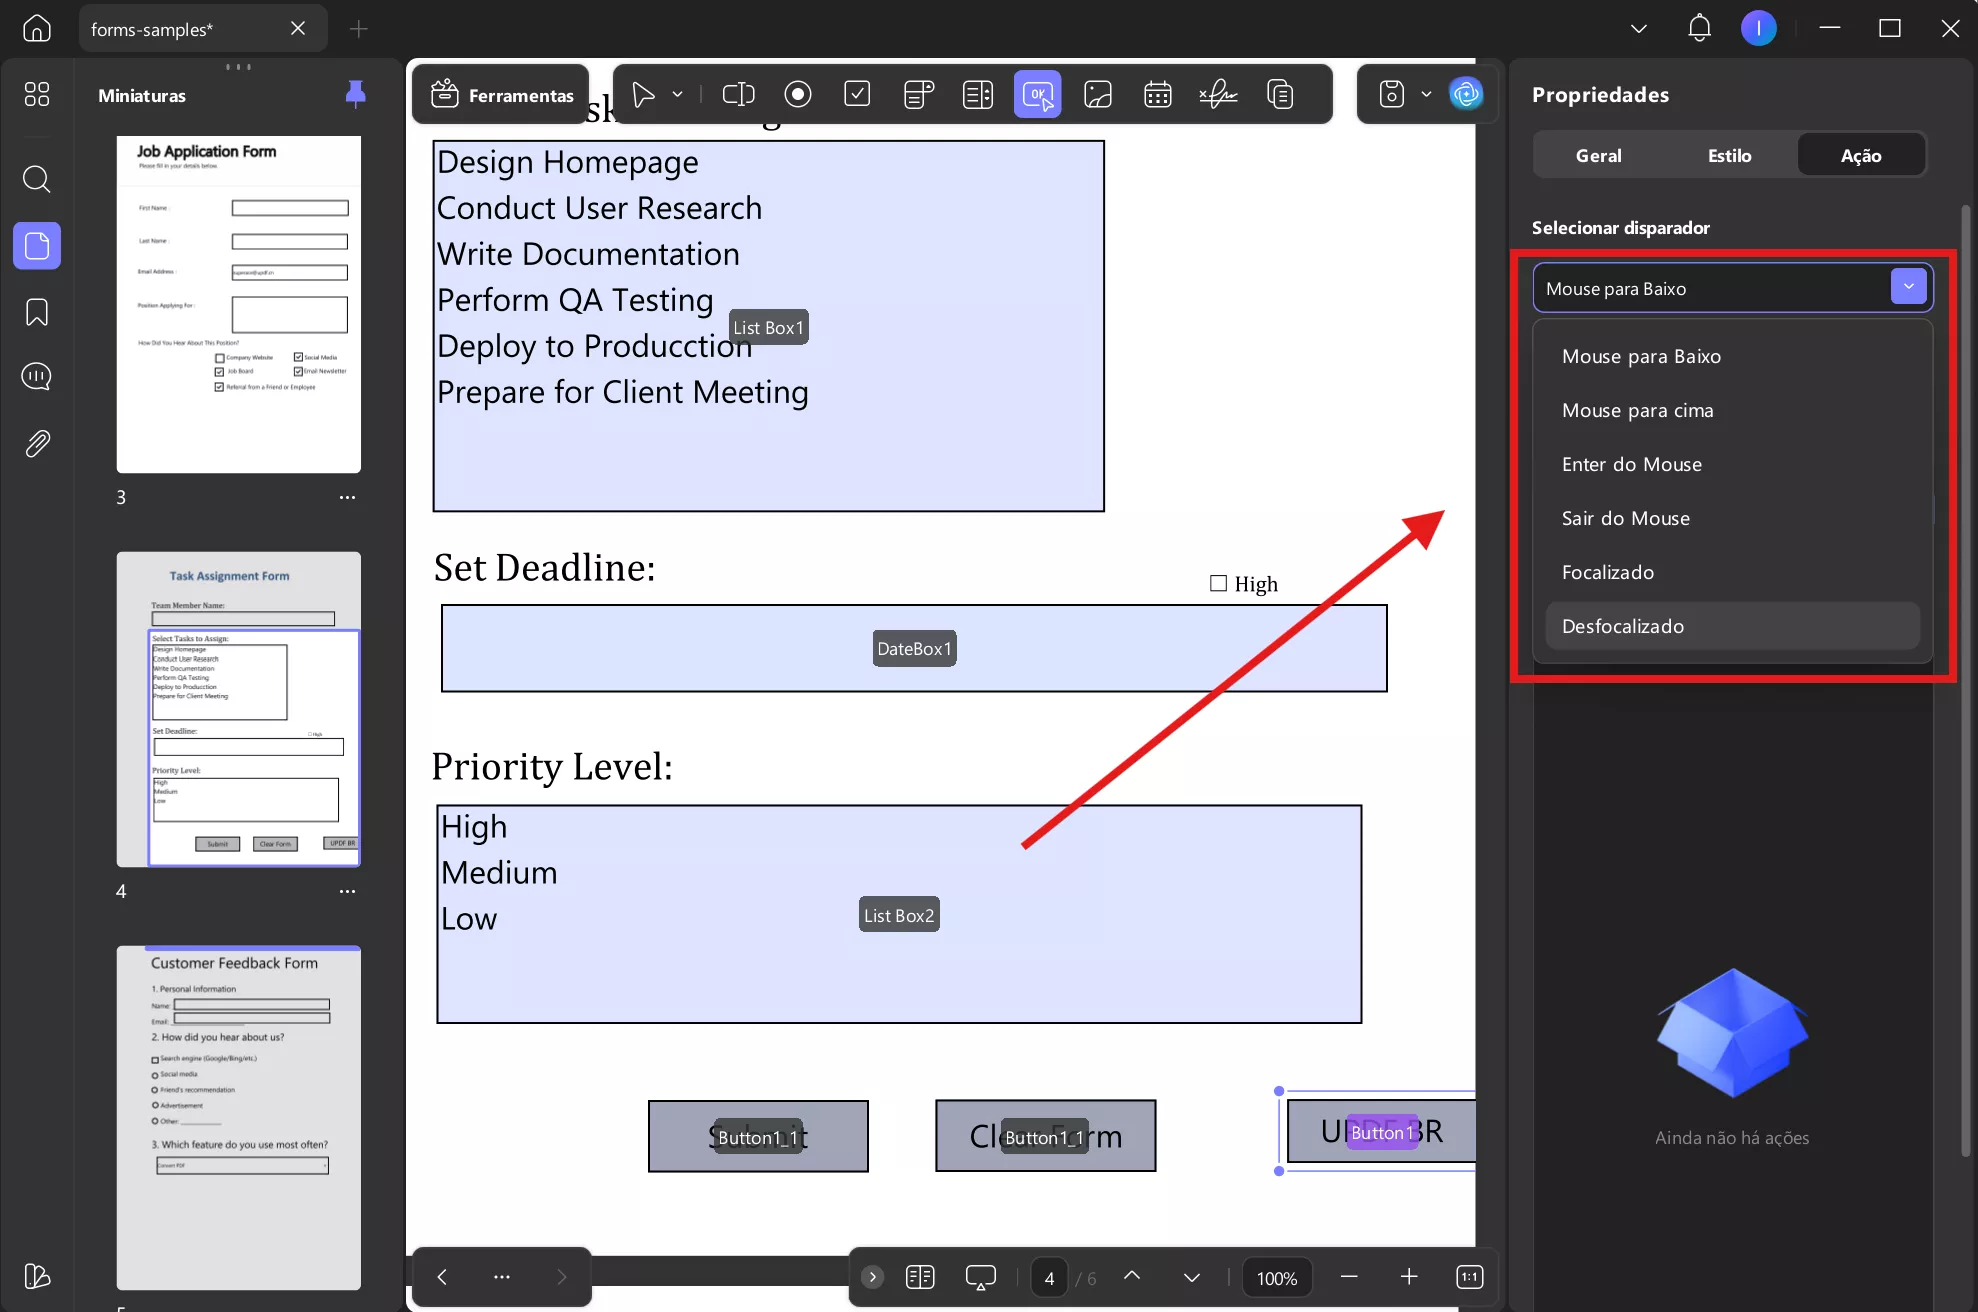Screen dimensions: 1978x1312
Task: Open the copy fields tool icon
Action: 1280,94
